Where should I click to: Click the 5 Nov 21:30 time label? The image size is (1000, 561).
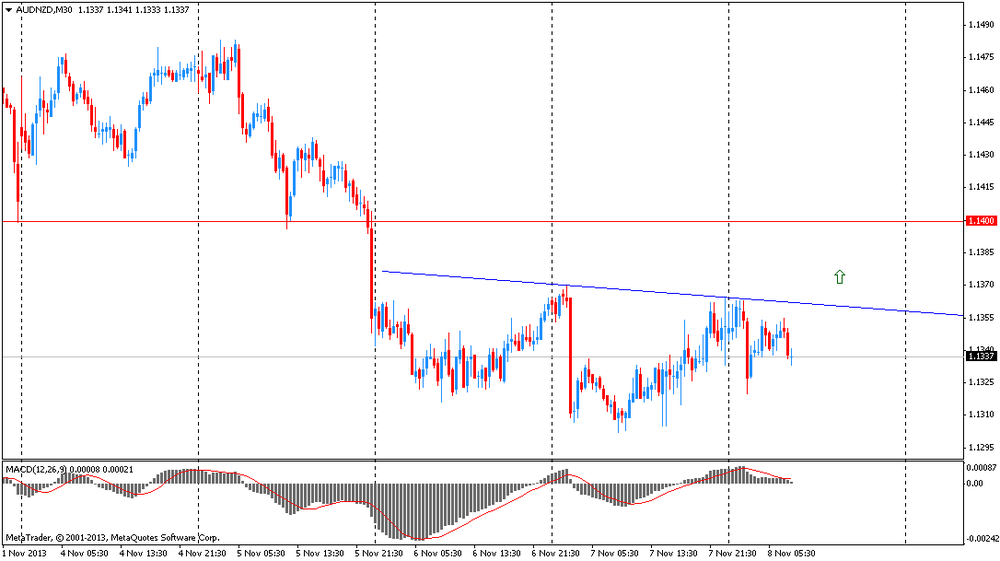[379, 553]
